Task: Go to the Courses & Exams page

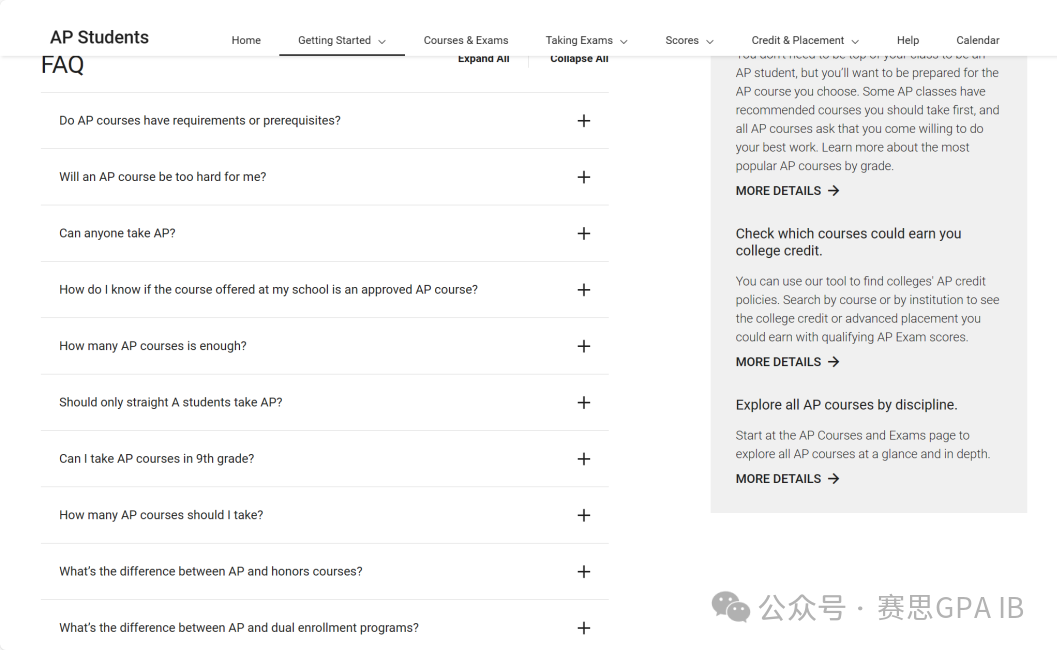Action: [x=466, y=41]
